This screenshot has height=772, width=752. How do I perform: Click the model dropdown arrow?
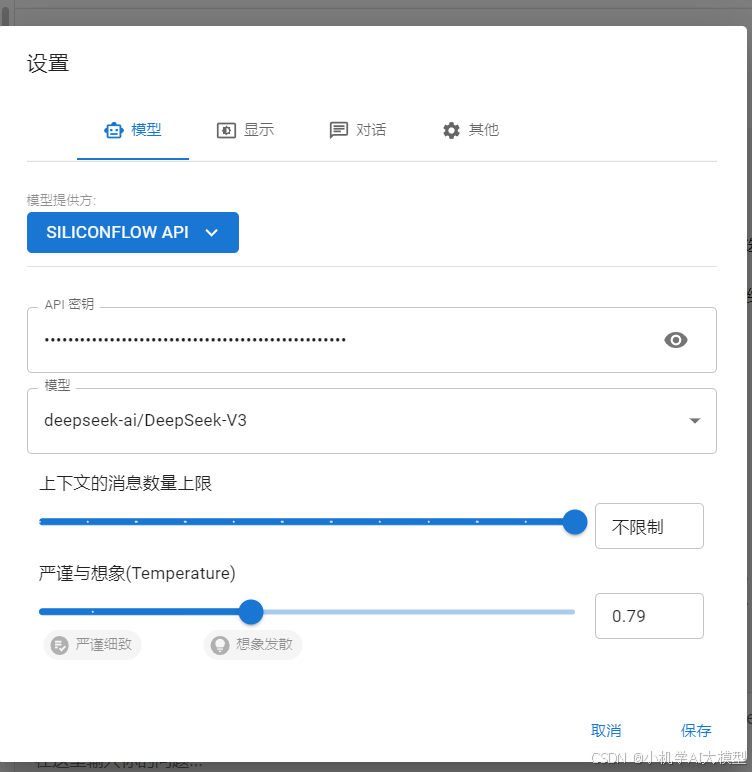[695, 421]
